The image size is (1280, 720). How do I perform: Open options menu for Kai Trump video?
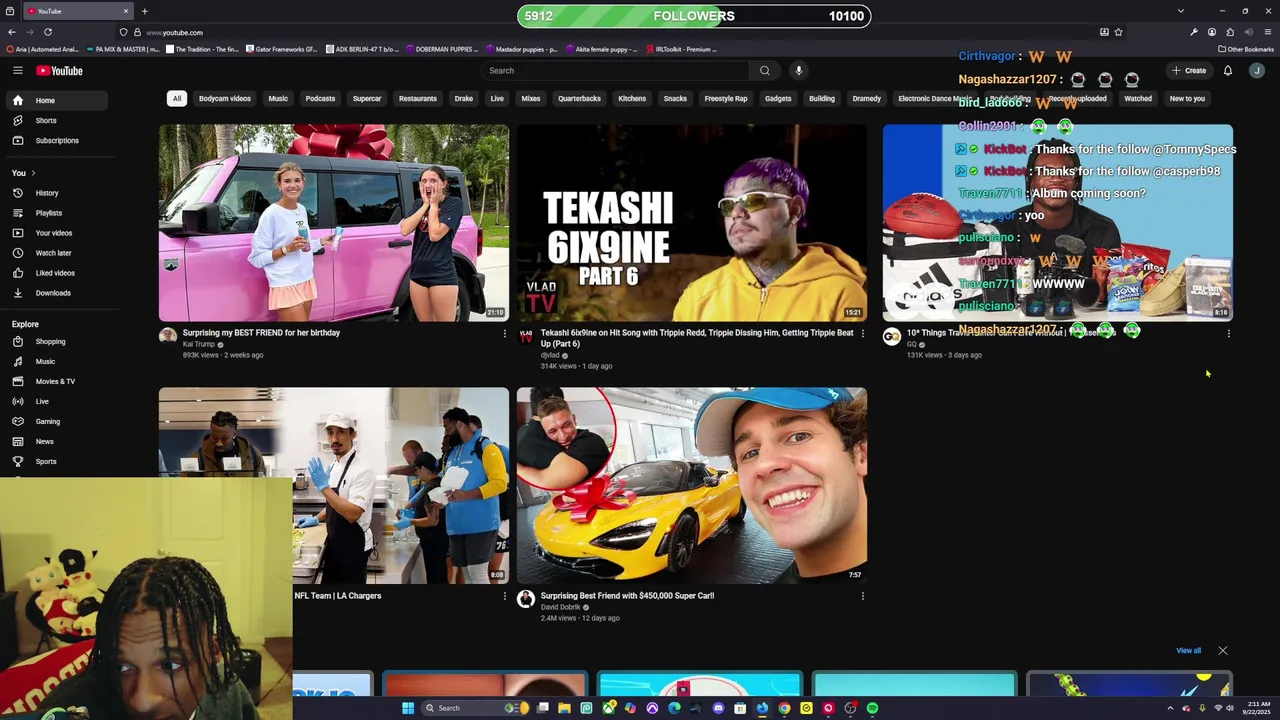504,333
